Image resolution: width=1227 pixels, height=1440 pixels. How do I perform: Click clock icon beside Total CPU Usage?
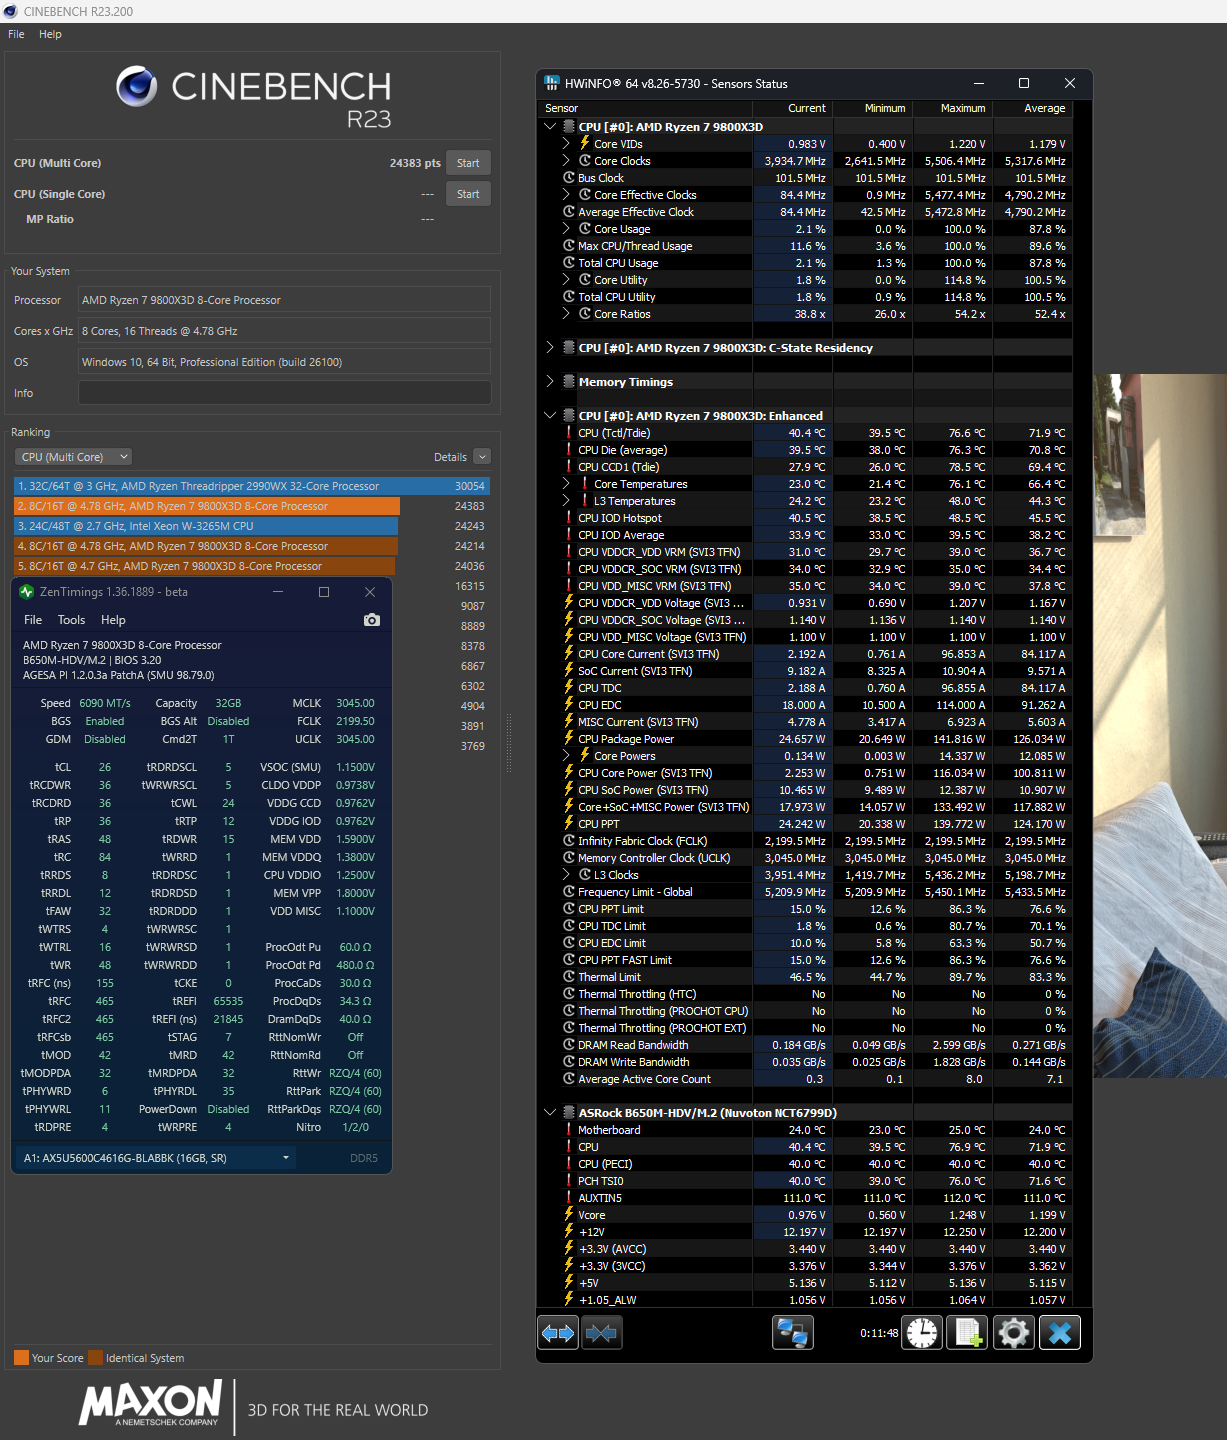tap(569, 263)
